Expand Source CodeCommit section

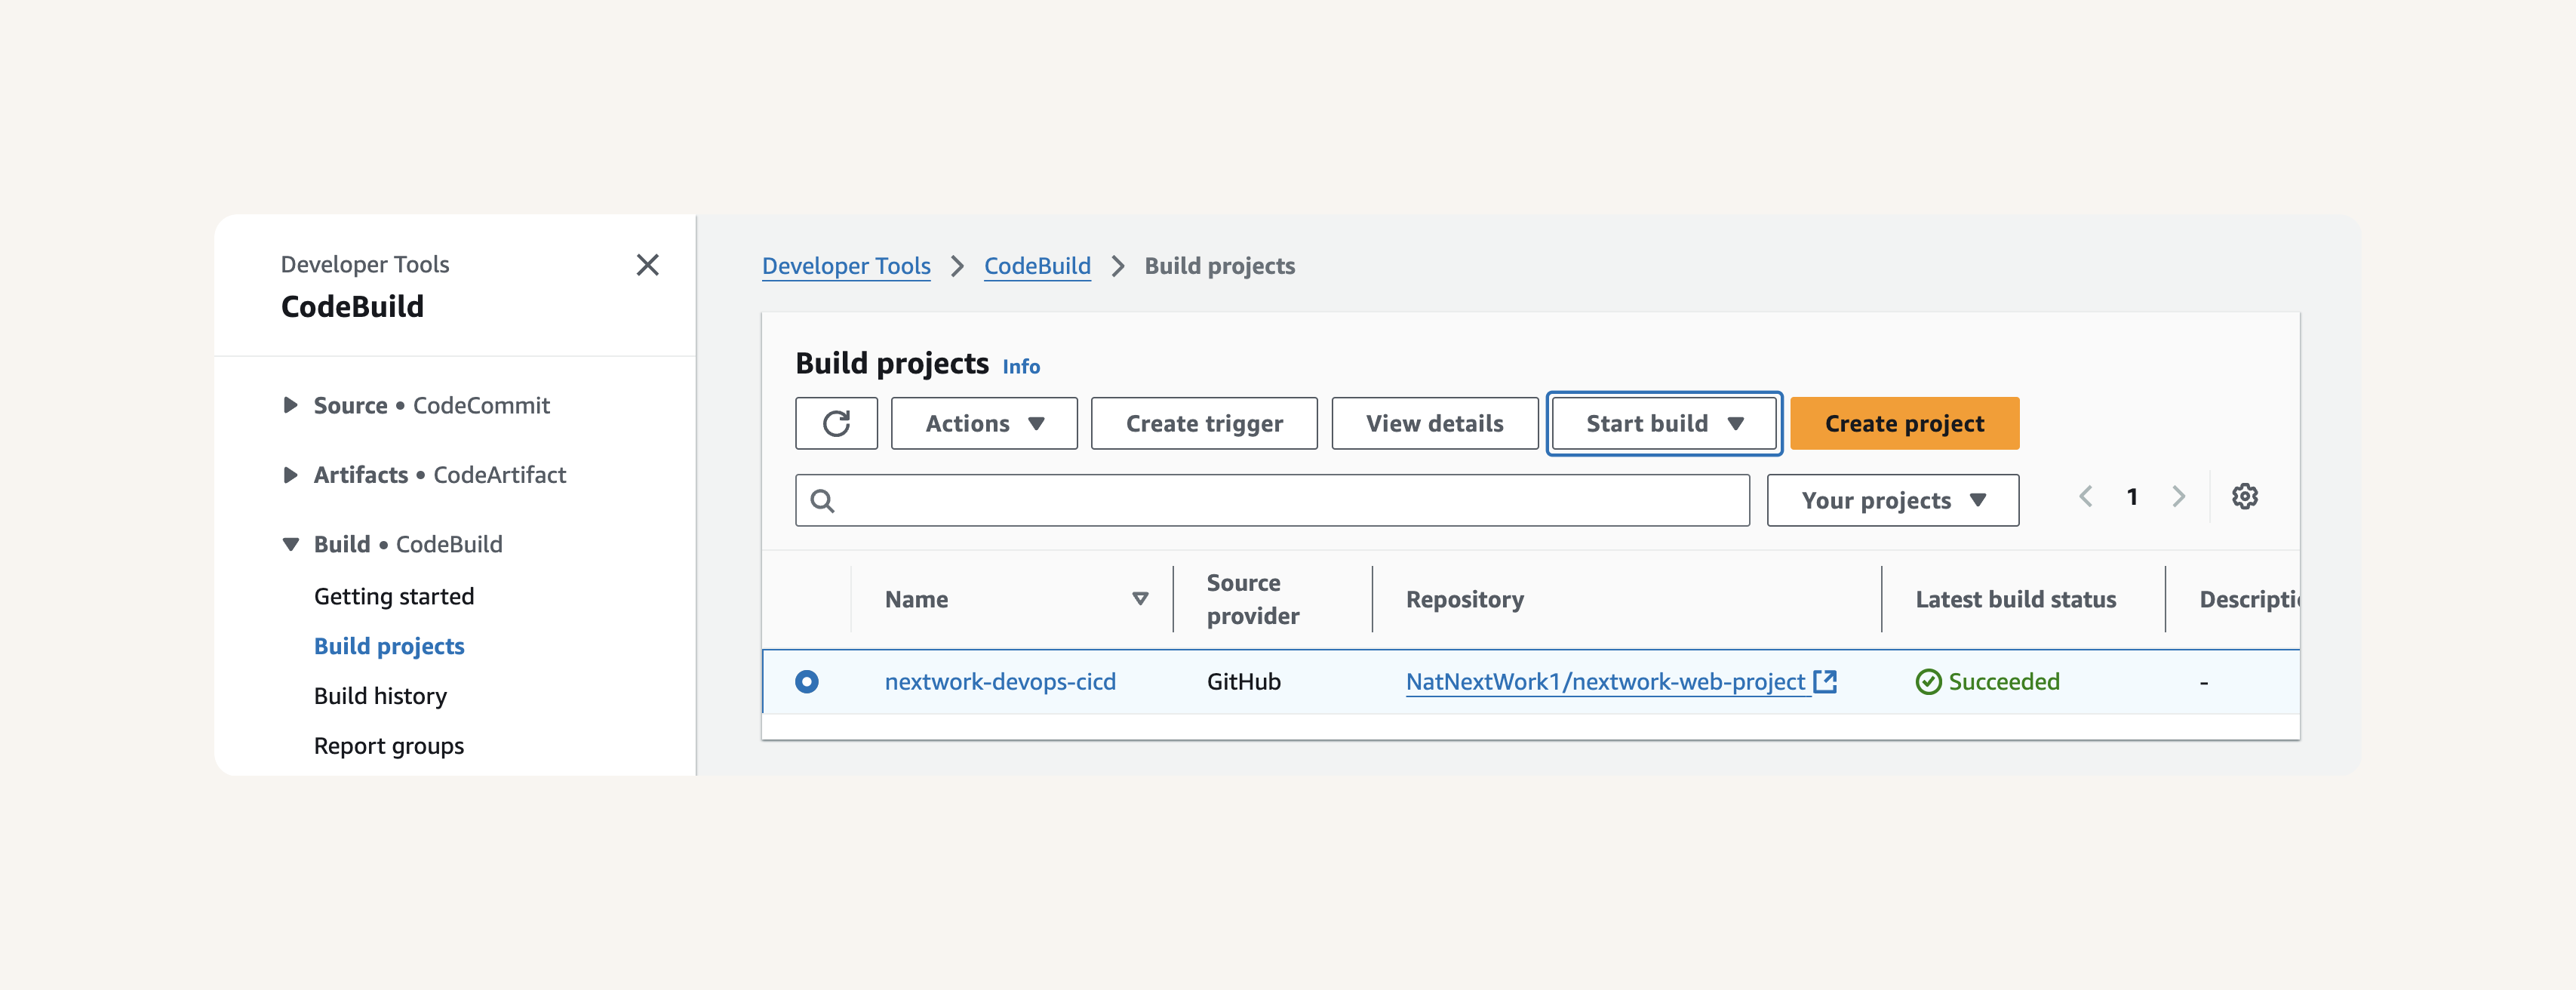click(x=290, y=405)
